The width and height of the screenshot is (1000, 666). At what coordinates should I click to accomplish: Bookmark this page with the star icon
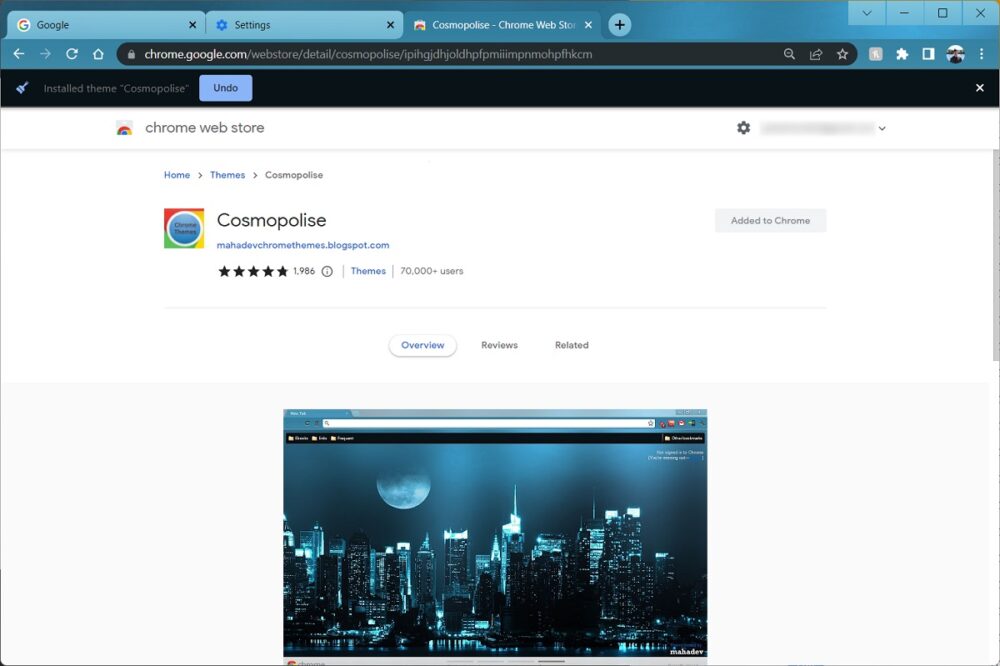coord(842,54)
